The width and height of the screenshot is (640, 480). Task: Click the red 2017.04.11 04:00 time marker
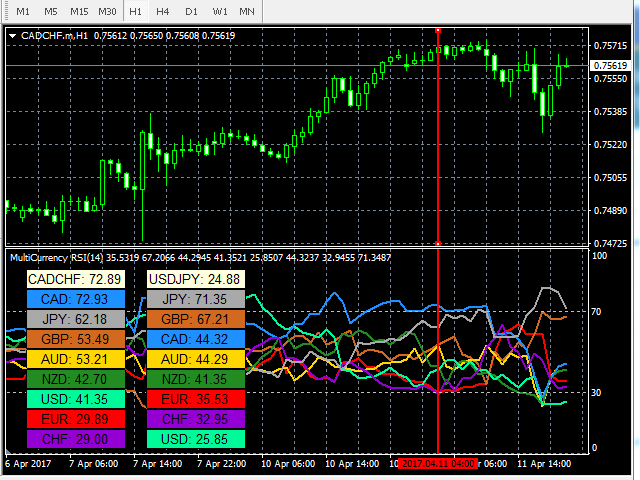438,464
